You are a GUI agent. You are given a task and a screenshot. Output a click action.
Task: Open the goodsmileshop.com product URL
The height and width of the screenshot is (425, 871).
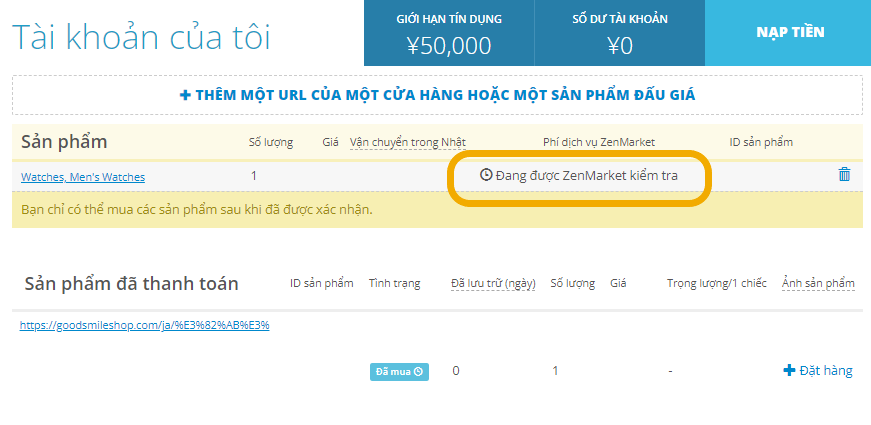[x=144, y=326]
